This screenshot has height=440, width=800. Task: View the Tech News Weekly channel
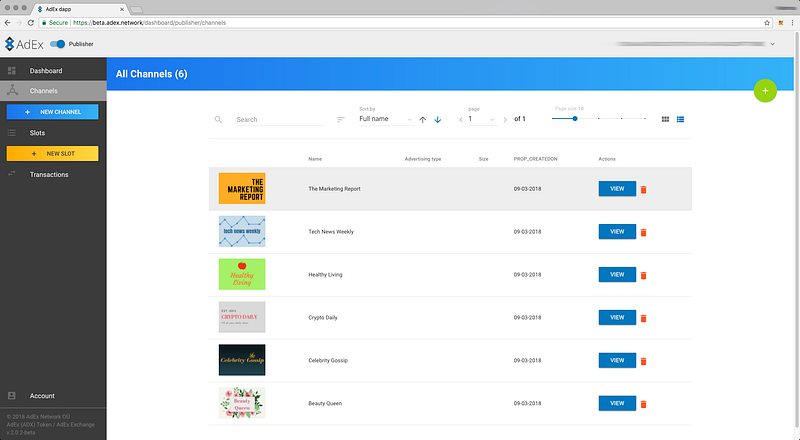tap(617, 231)
